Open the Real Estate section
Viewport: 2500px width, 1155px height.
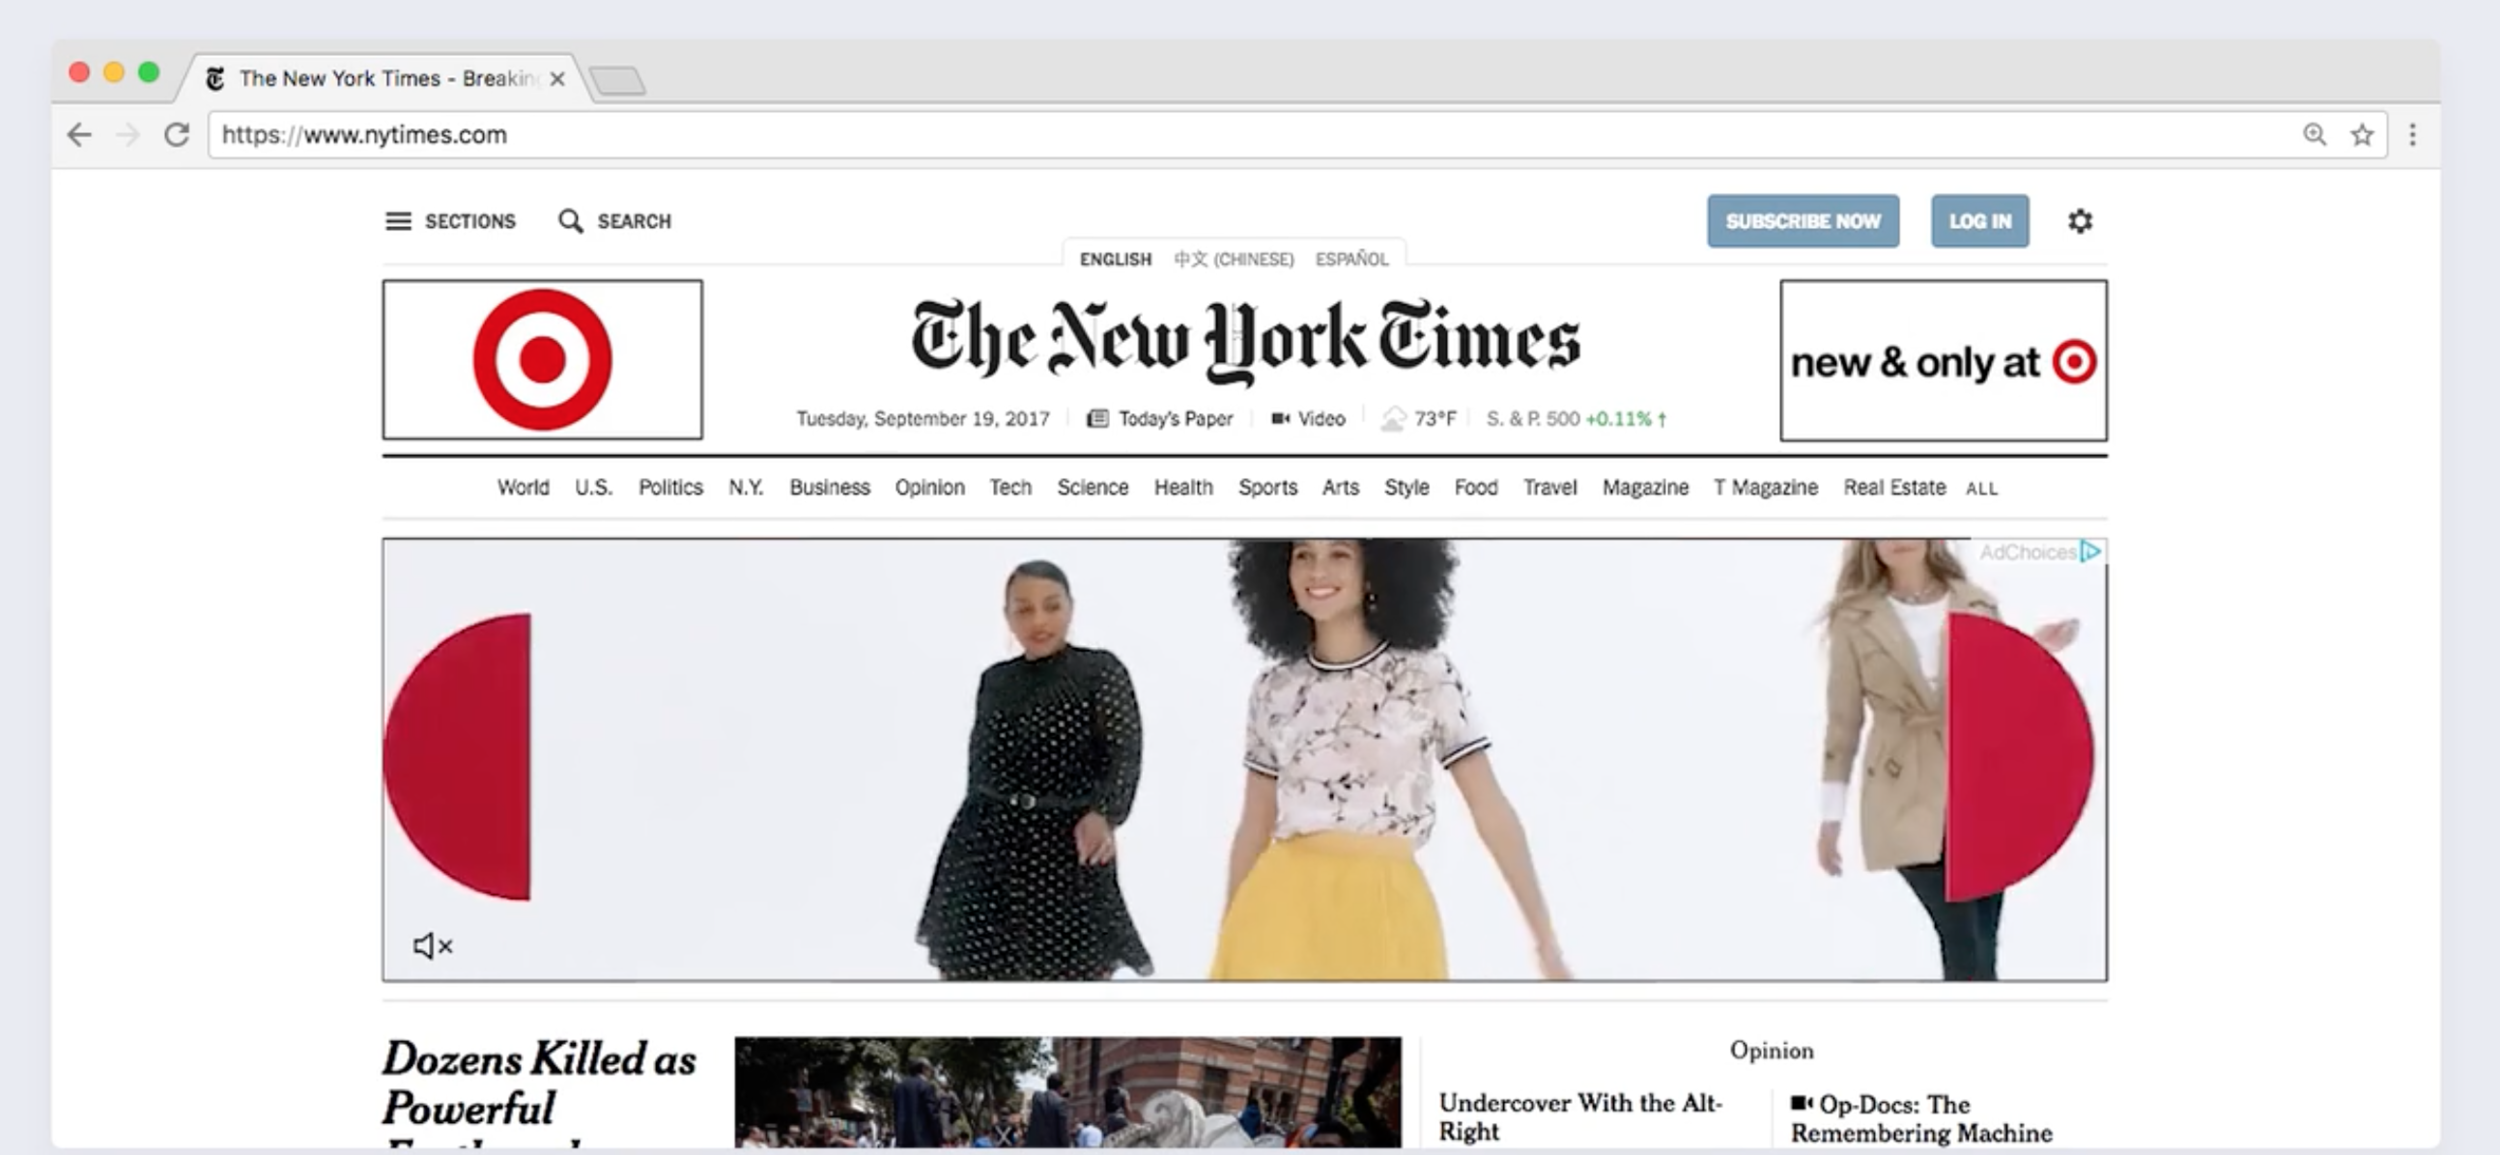[1895, 488]
